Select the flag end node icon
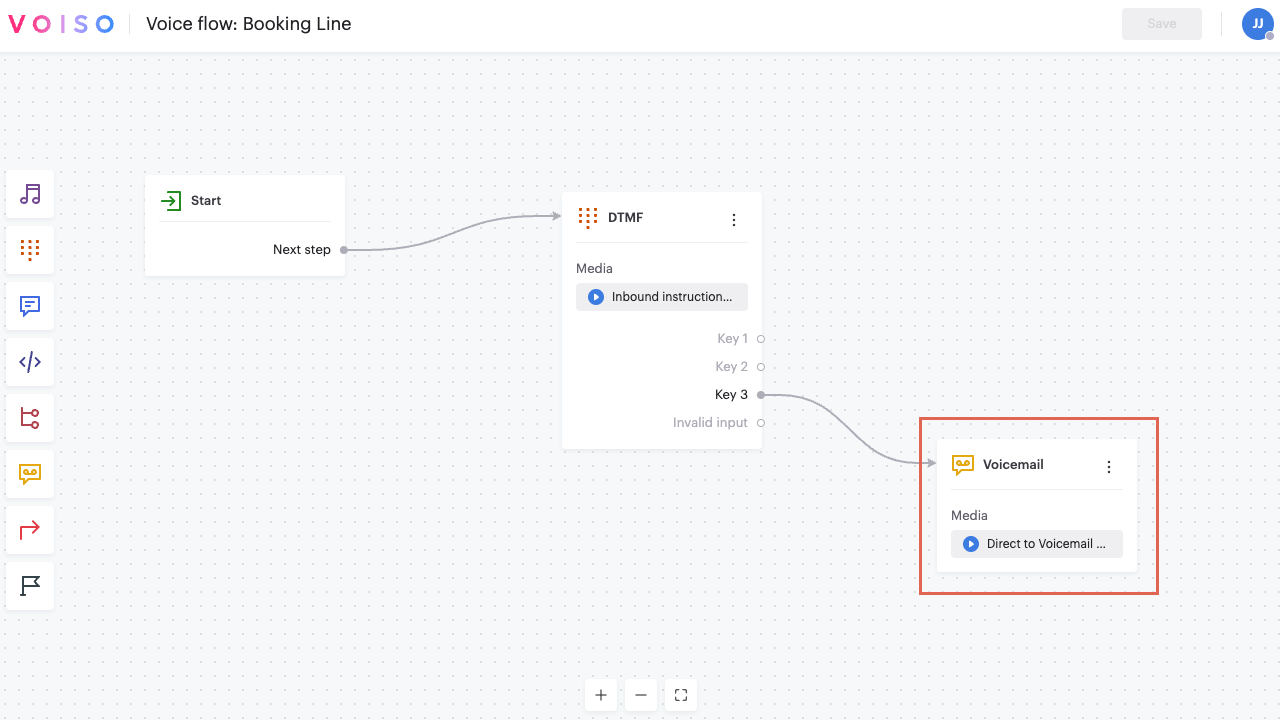Viewport: 1280px width, 720px height. tap(30, 586)
